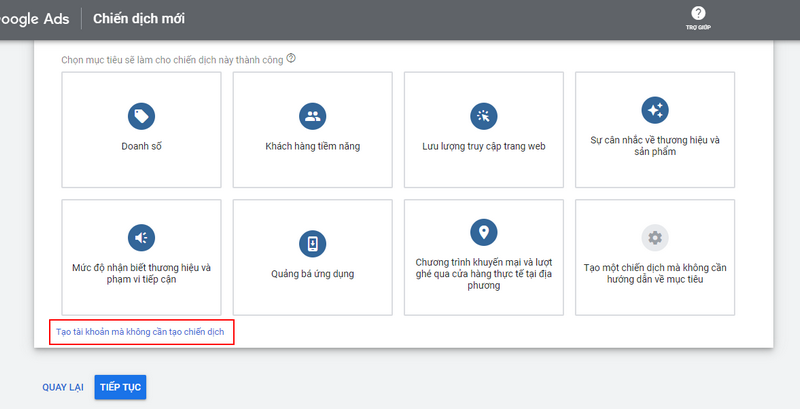
Task: Select the megaphone brand awareness icon
Action: tap(141, 237)
